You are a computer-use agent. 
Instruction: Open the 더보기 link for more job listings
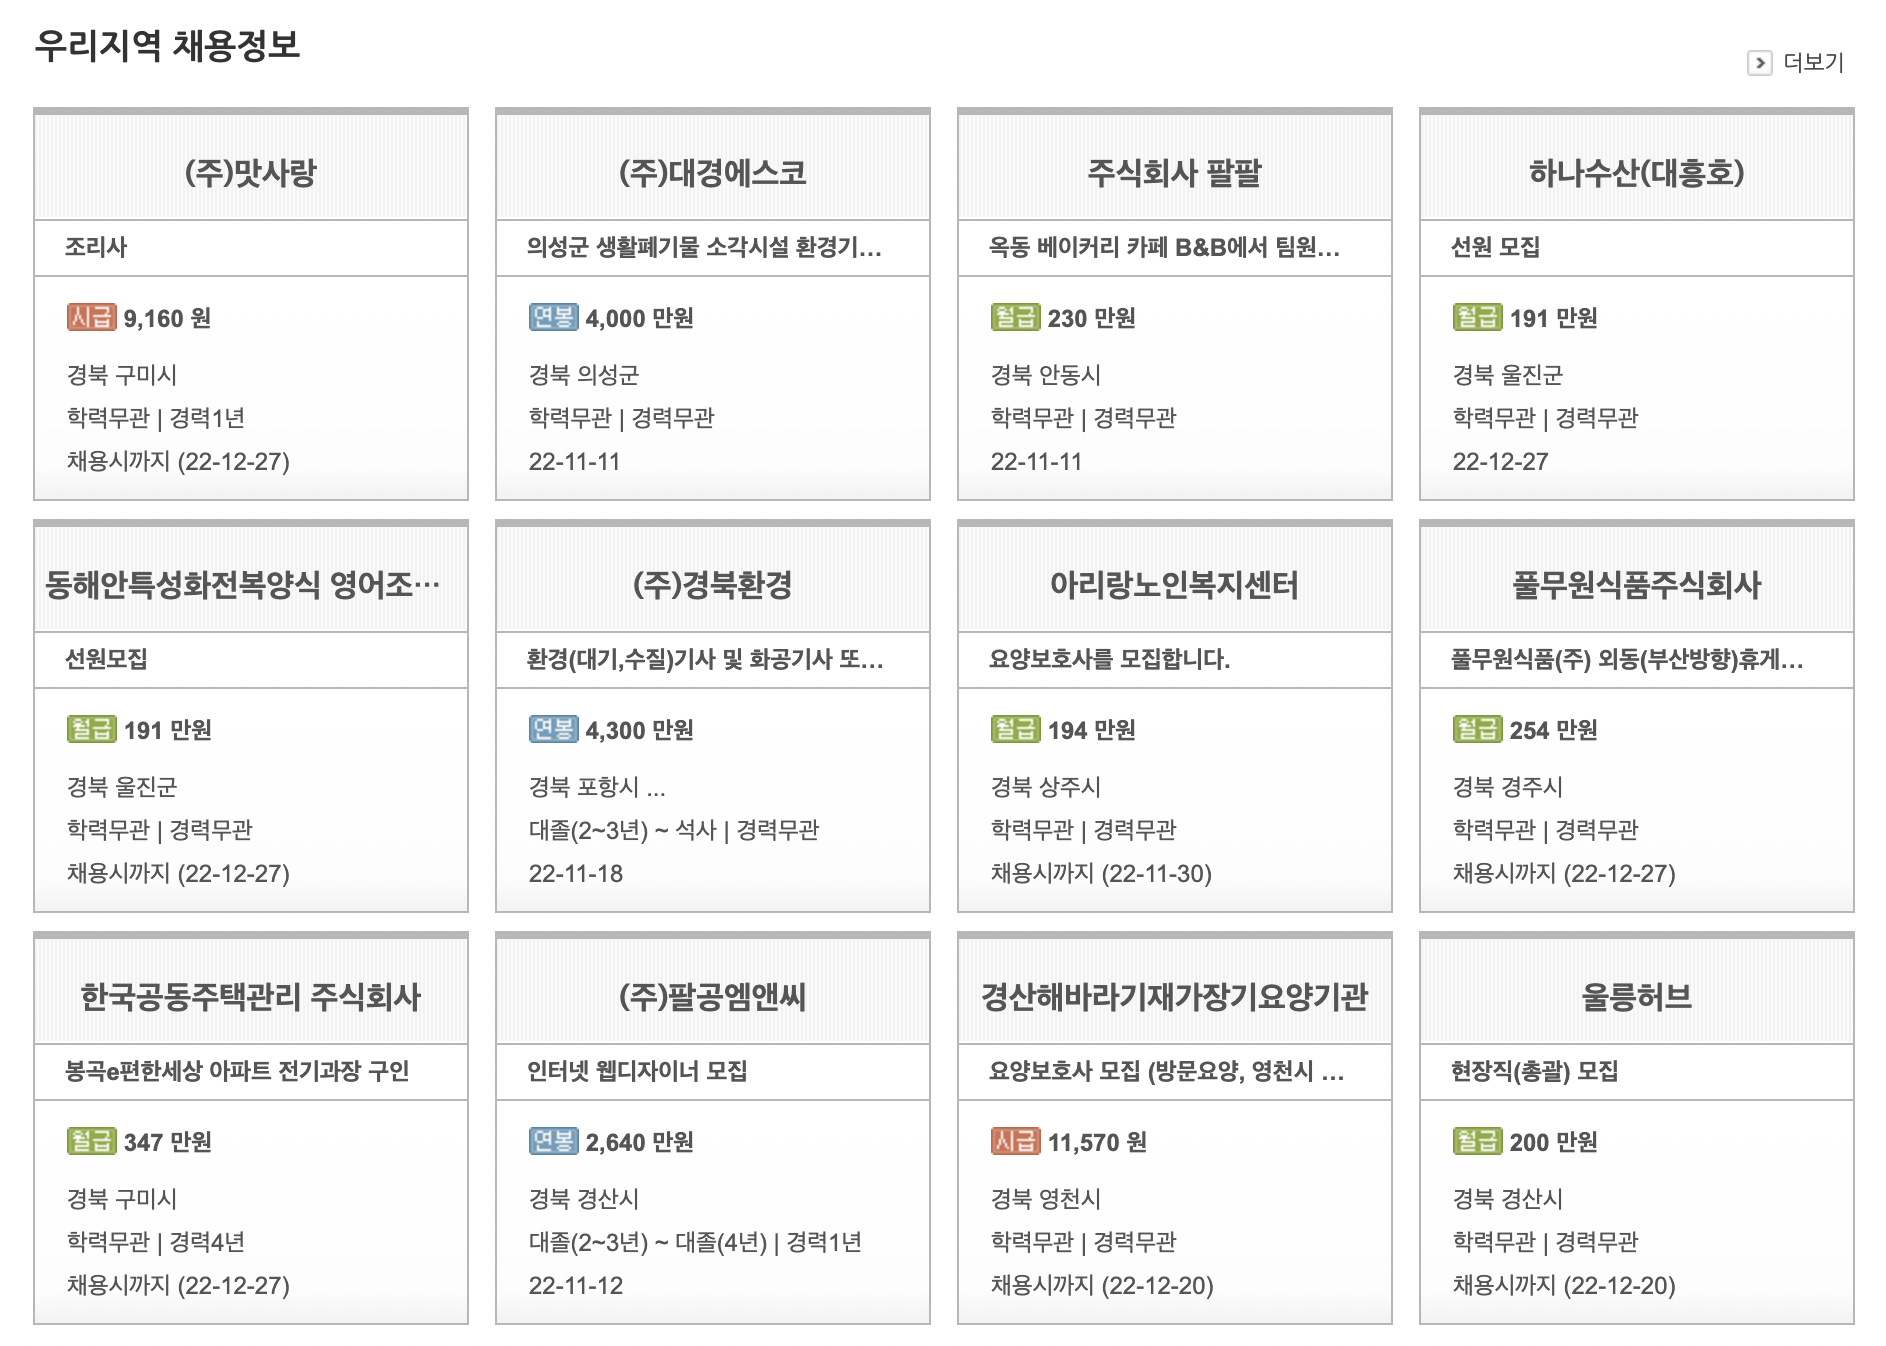1812,61
